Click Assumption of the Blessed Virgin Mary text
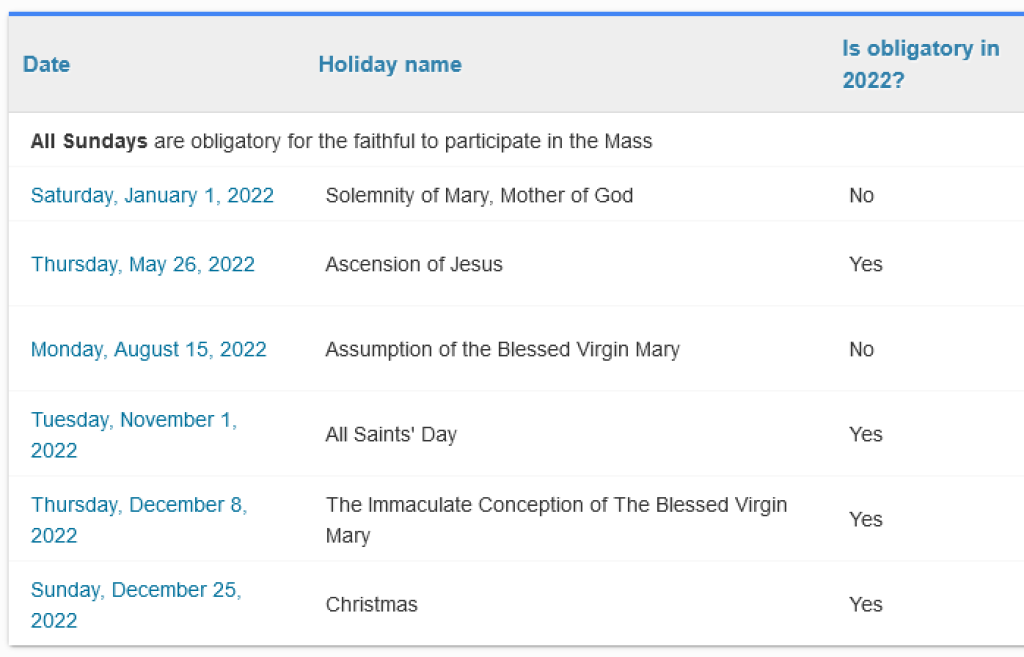1024x657 pixels. tap(502, 350)
